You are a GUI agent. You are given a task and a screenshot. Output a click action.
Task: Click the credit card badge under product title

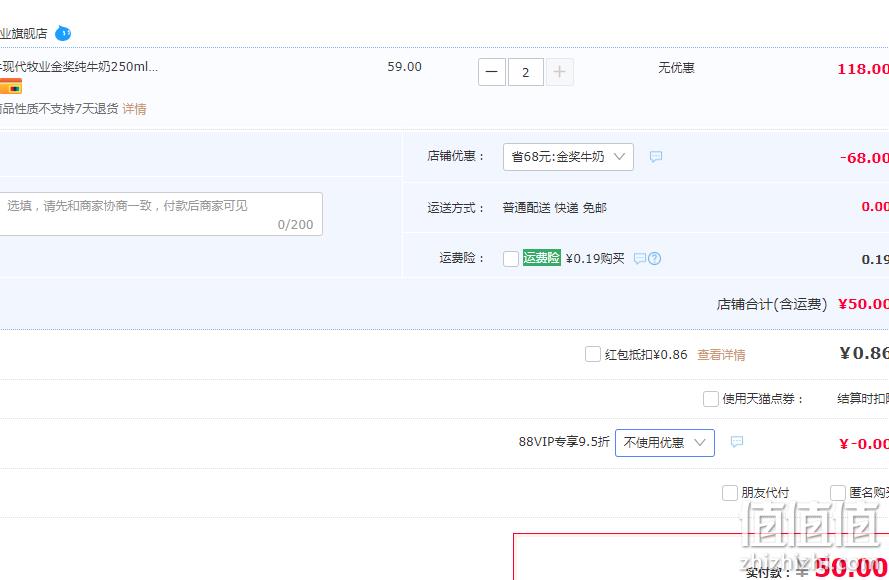pyautogui.click(x=11, y=87)
